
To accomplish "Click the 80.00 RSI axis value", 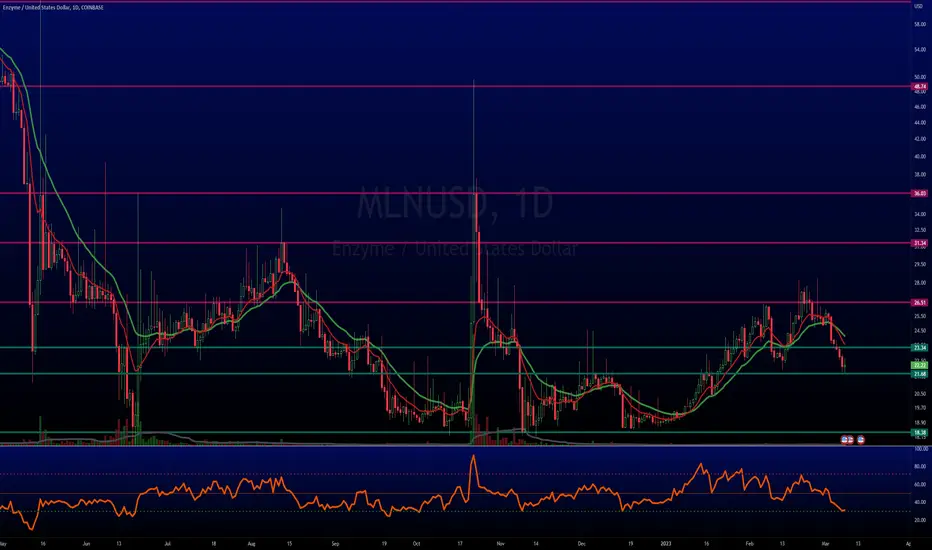I will coord(920,467).
